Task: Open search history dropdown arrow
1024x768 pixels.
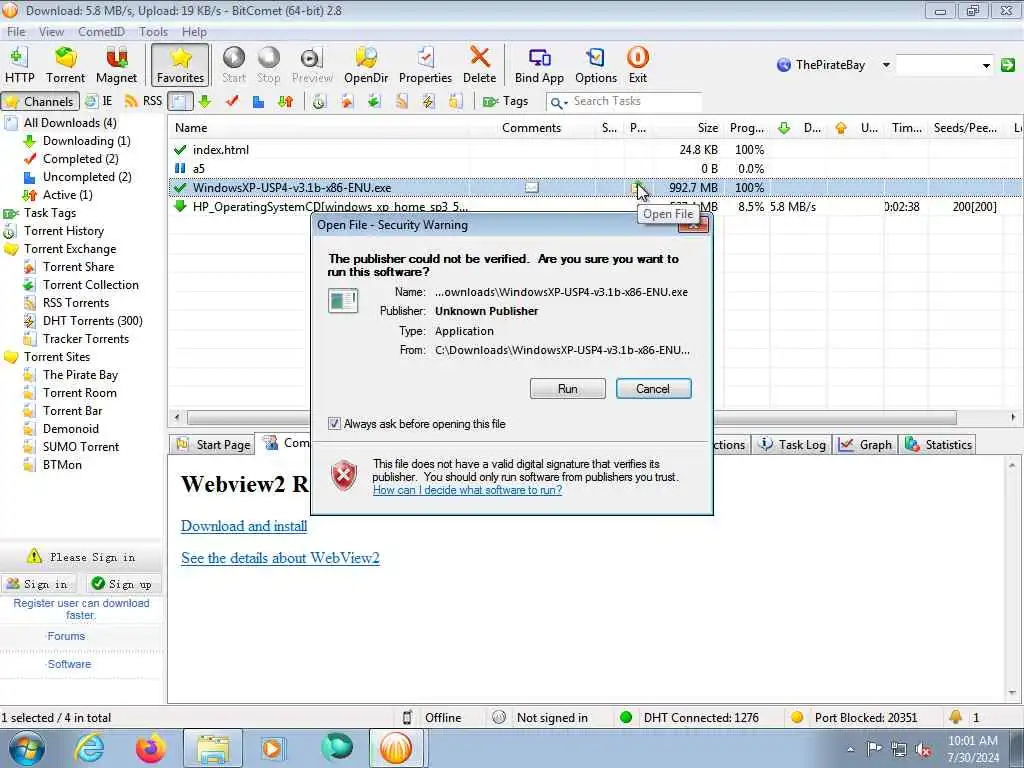Action: 986,65
